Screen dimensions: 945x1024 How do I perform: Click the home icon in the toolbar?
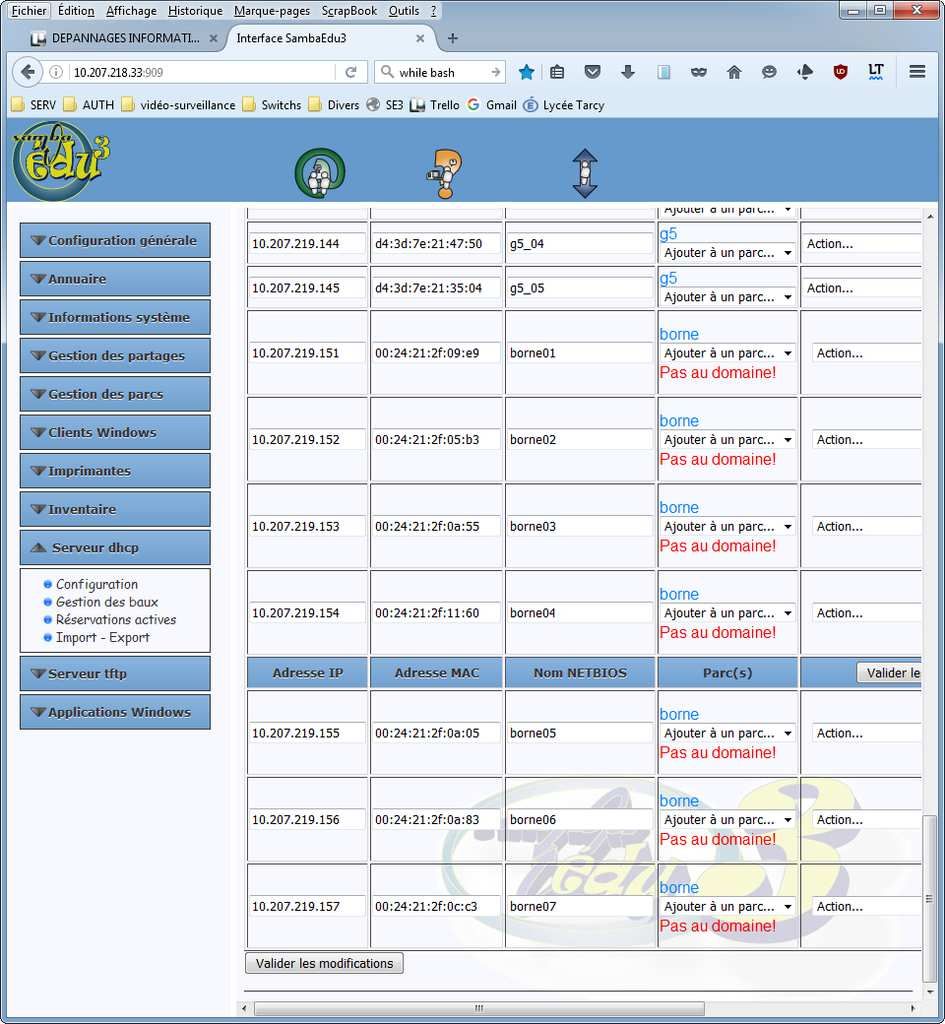(734, 72)
